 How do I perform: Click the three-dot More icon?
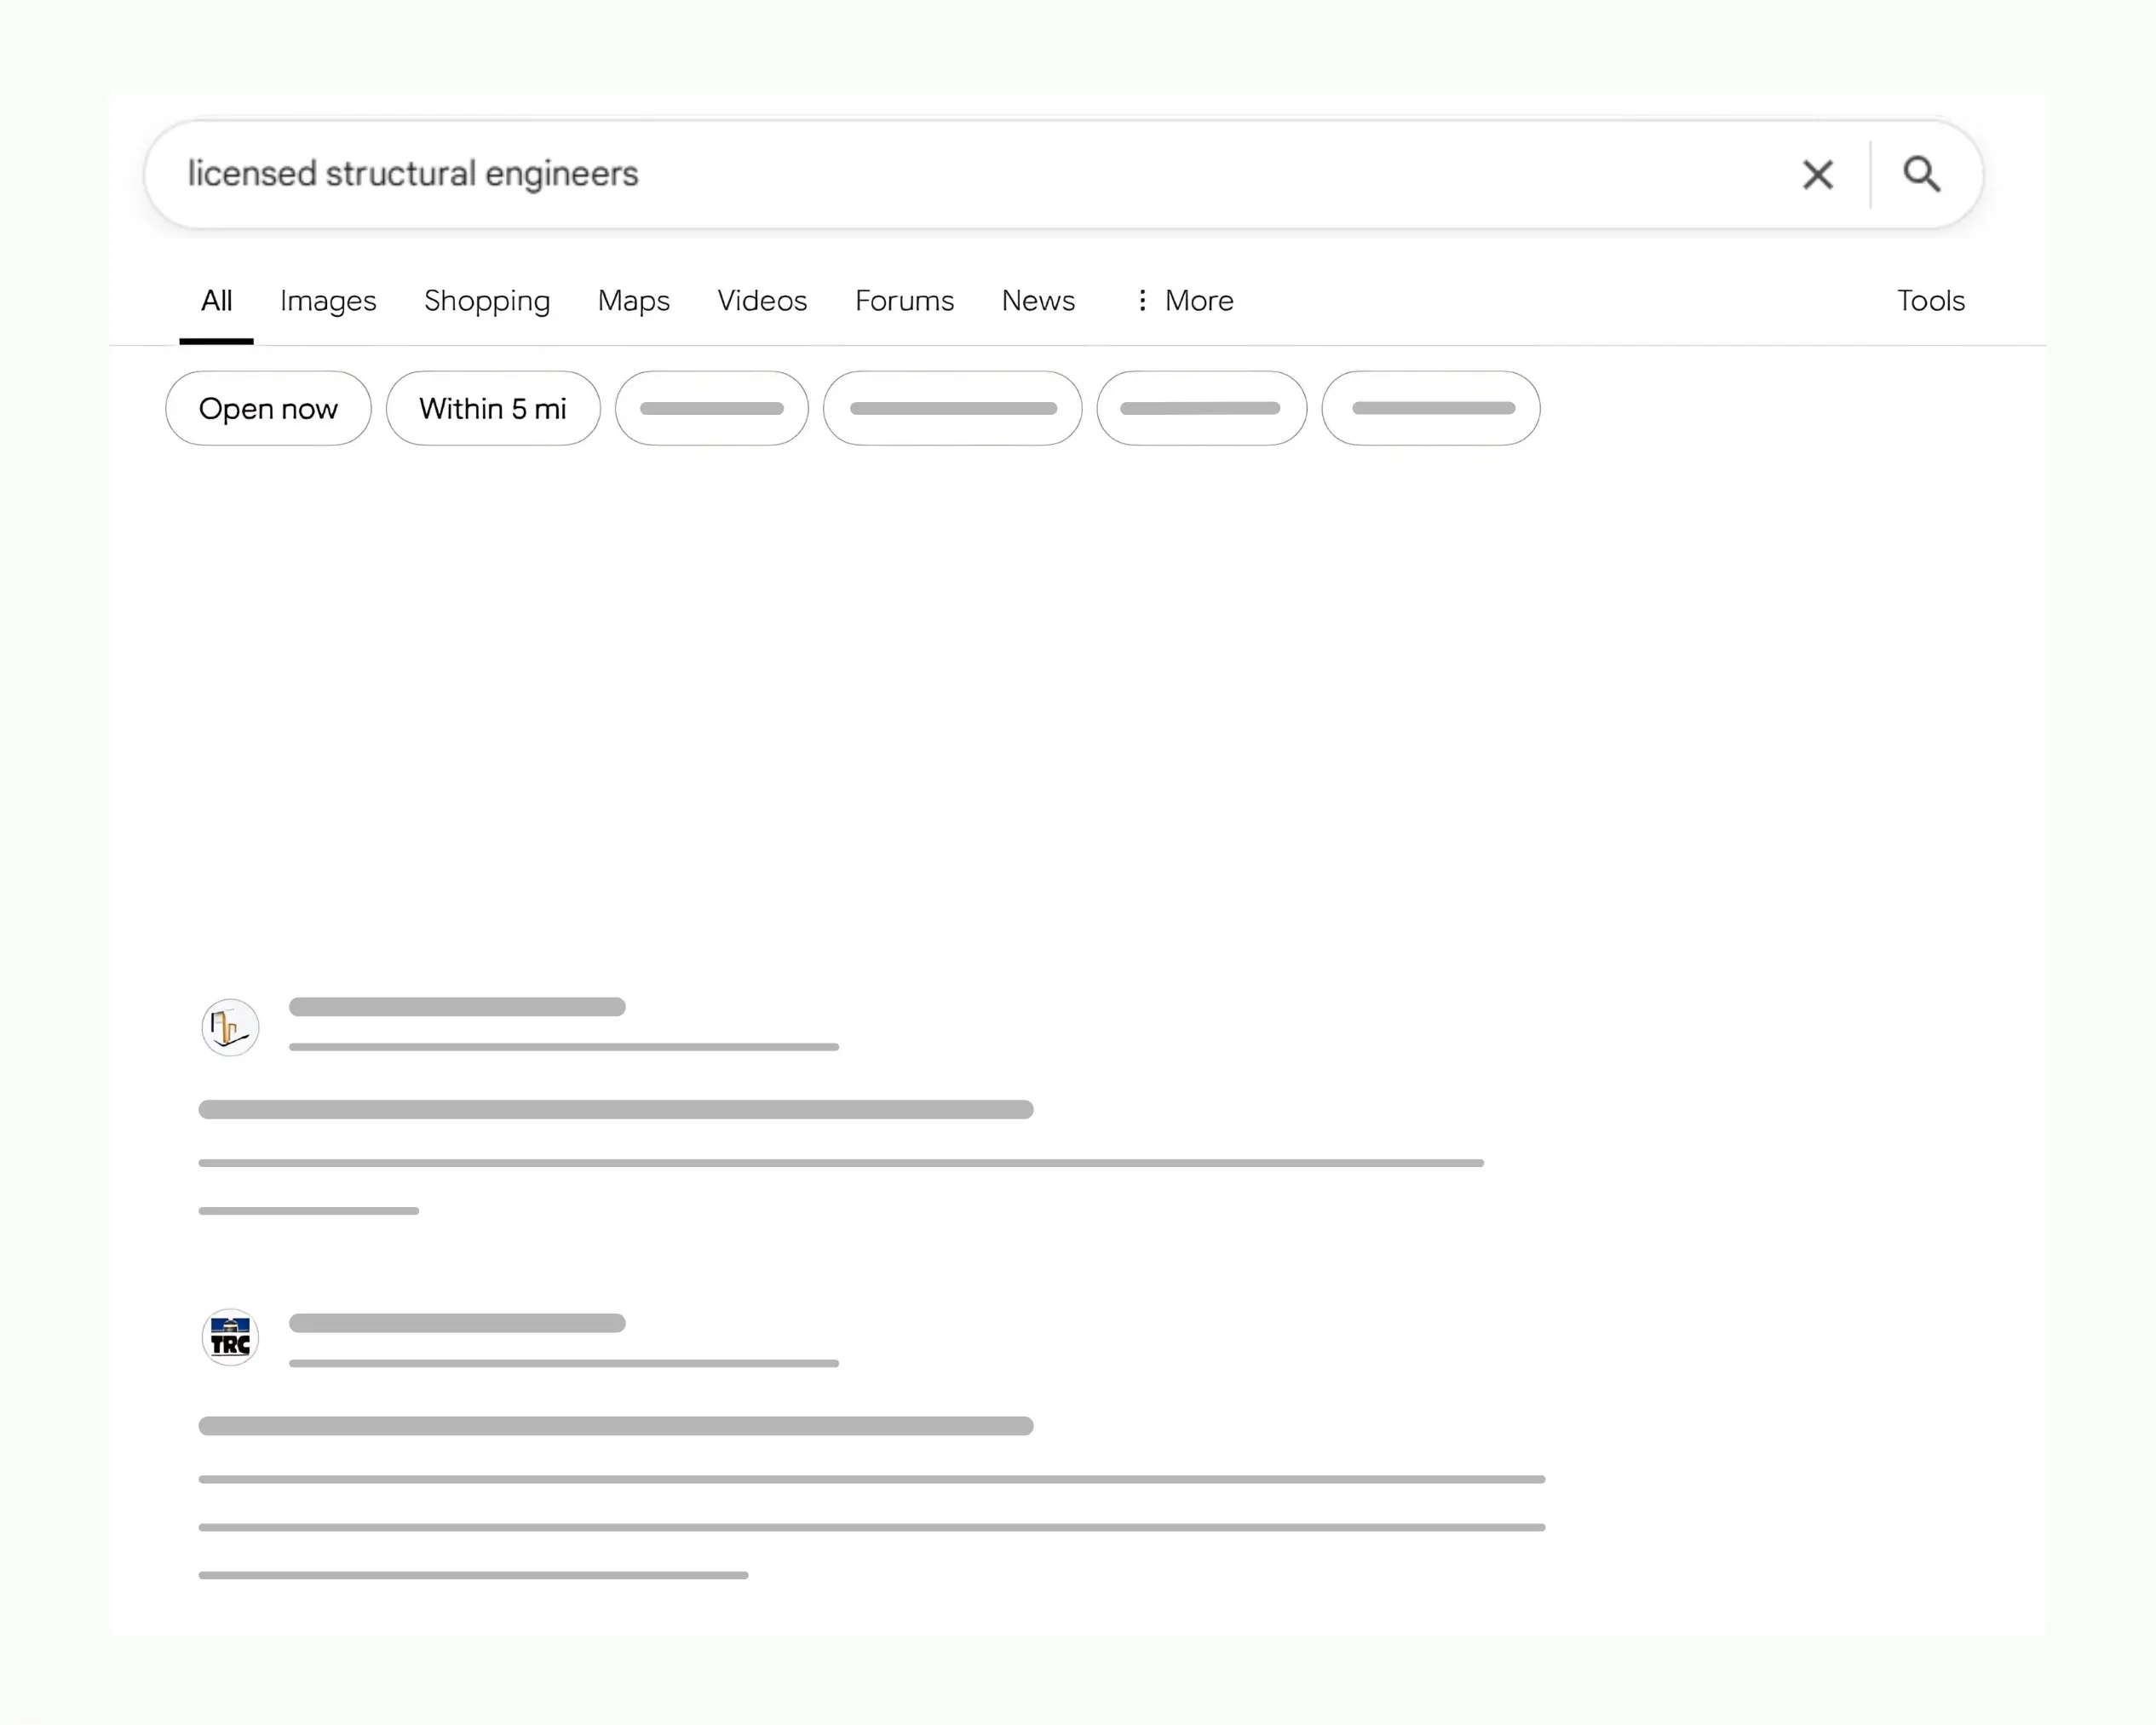1142,300
